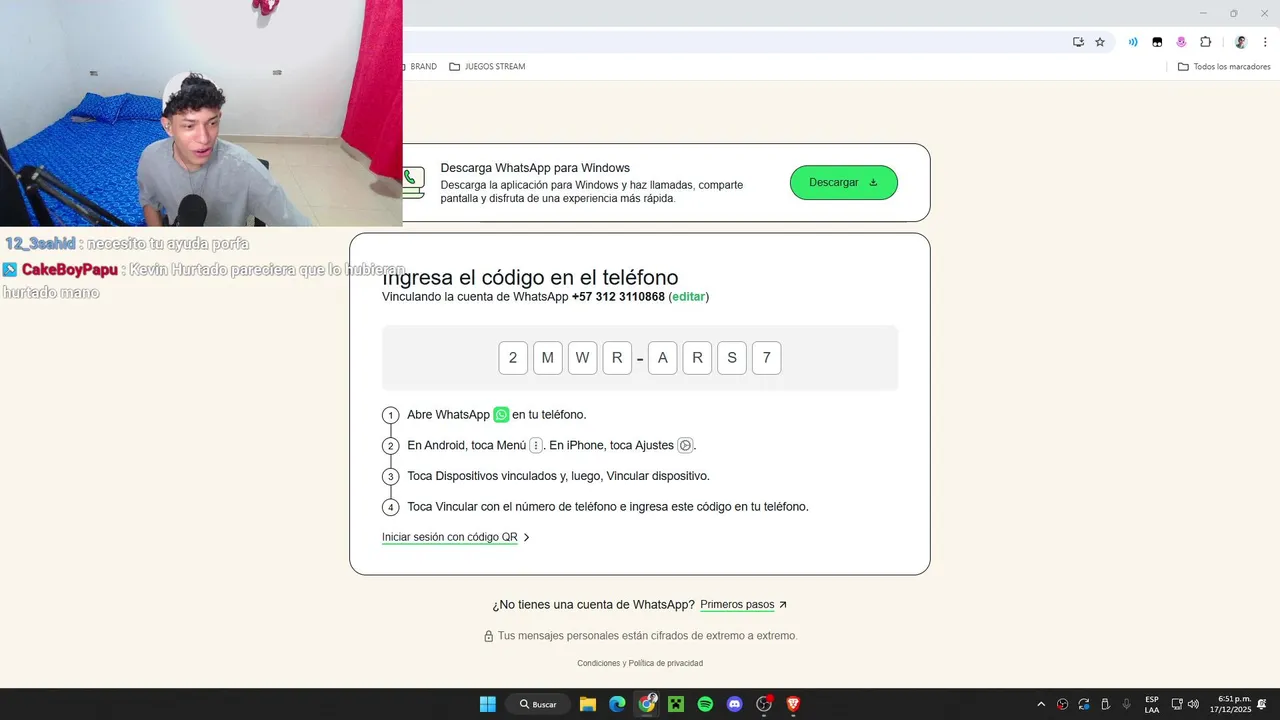This screenshot has height=720, width=1280.
Task: Open File Explorer from the taskbar
Action: tap(588, 704)
